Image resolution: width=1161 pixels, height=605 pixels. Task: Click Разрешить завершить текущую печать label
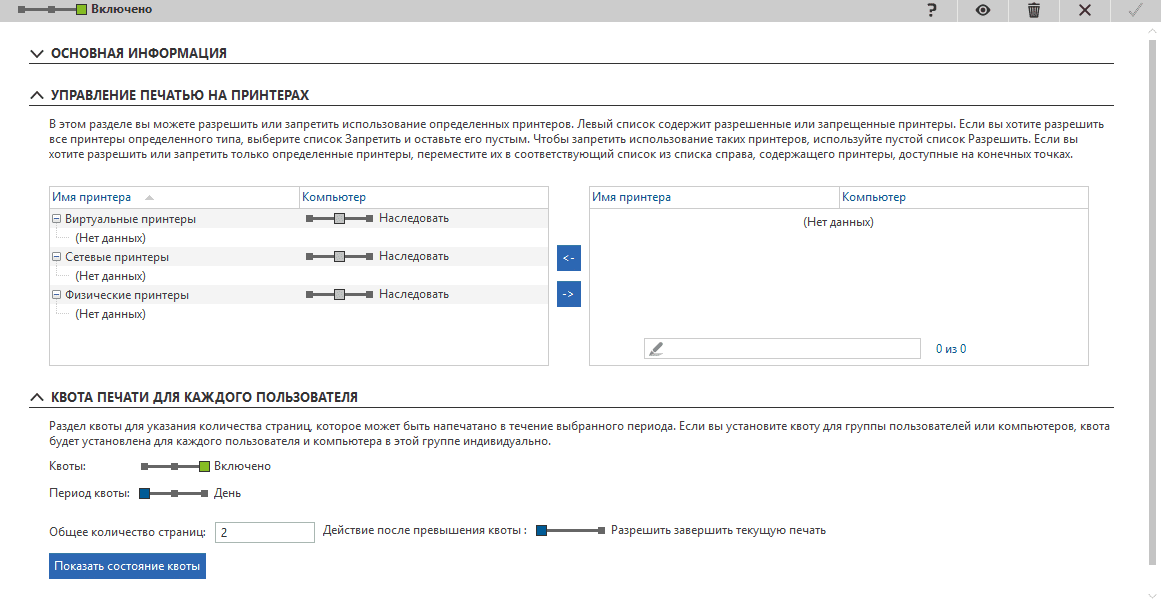click(718, 530)
